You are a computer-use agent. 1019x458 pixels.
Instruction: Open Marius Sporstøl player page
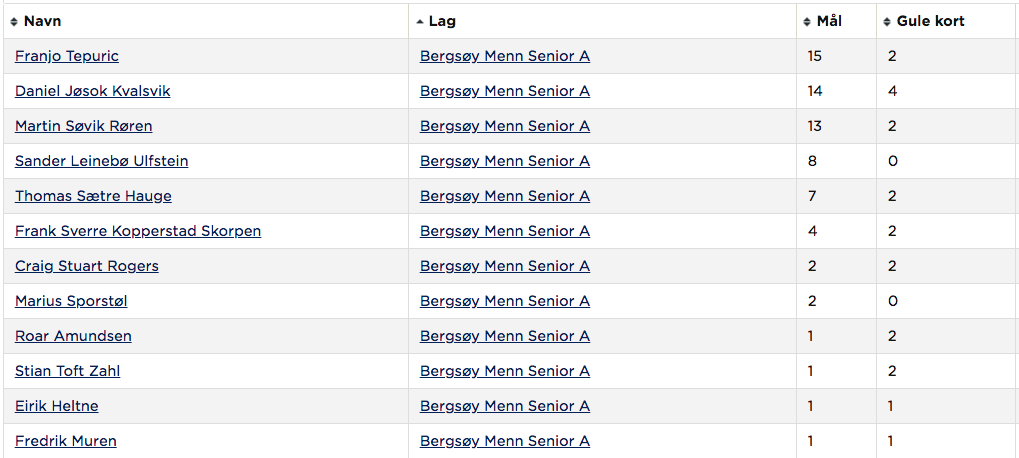(x=71, y=302)
